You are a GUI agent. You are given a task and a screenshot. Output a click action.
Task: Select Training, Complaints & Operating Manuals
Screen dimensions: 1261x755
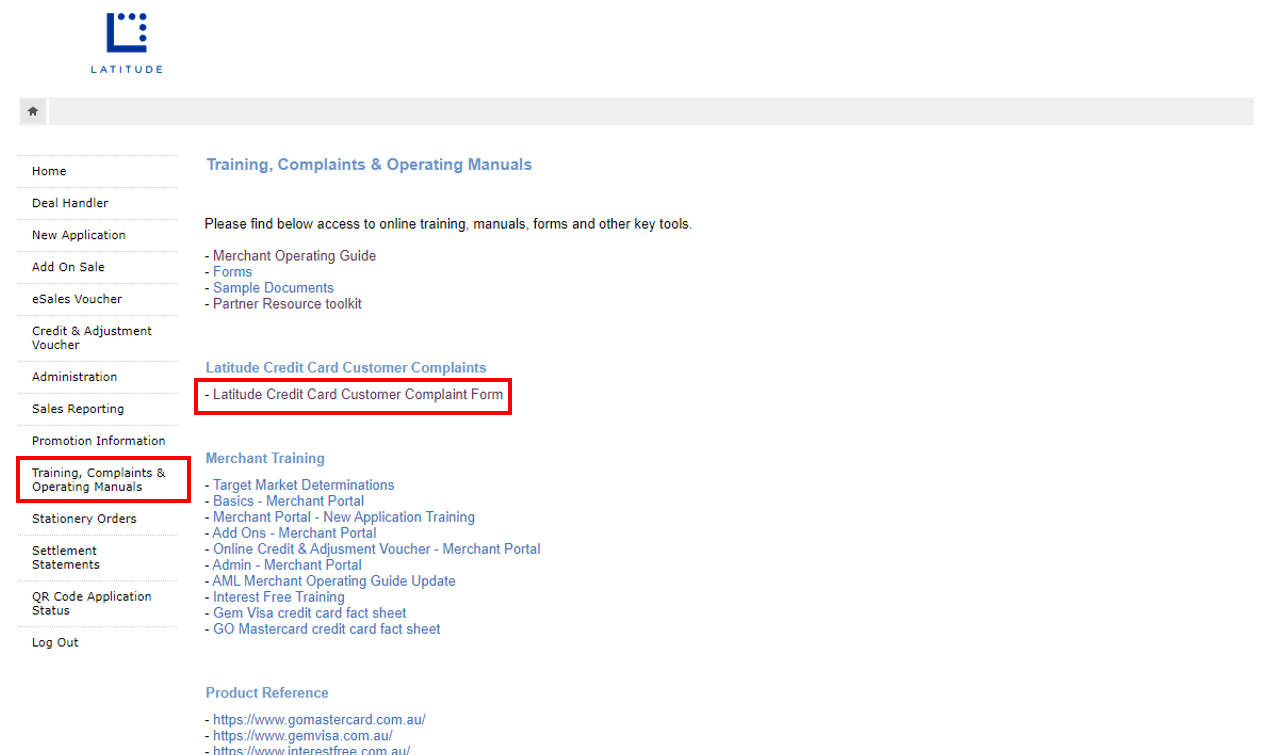98,480
